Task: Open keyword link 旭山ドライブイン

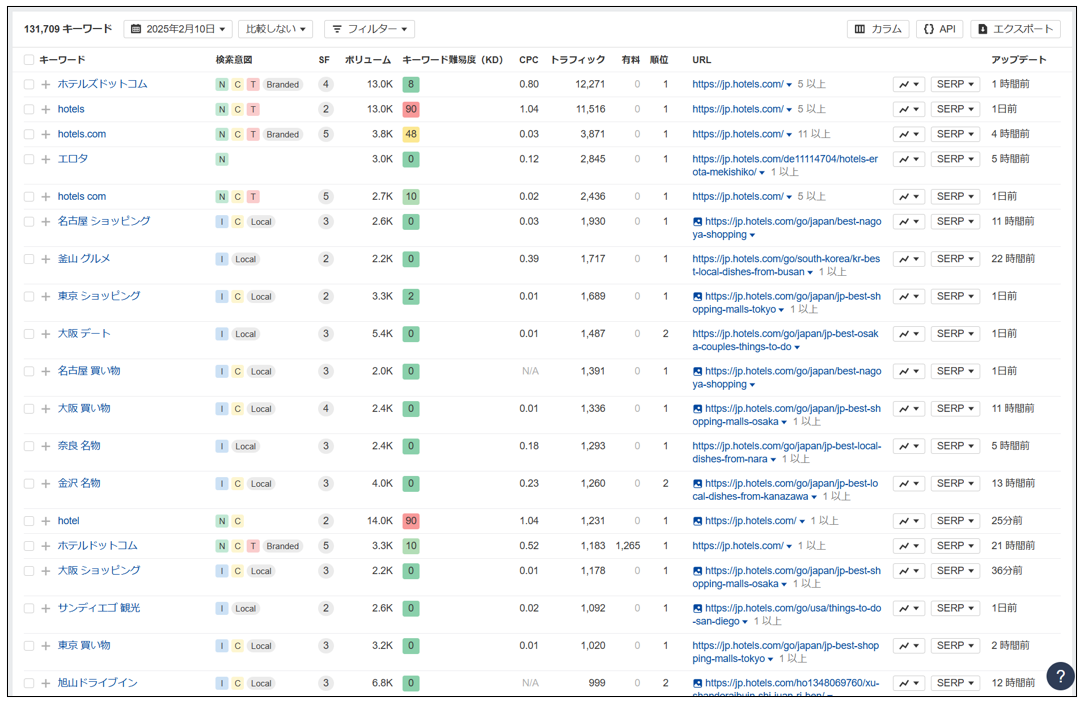Action: point(97,683)
